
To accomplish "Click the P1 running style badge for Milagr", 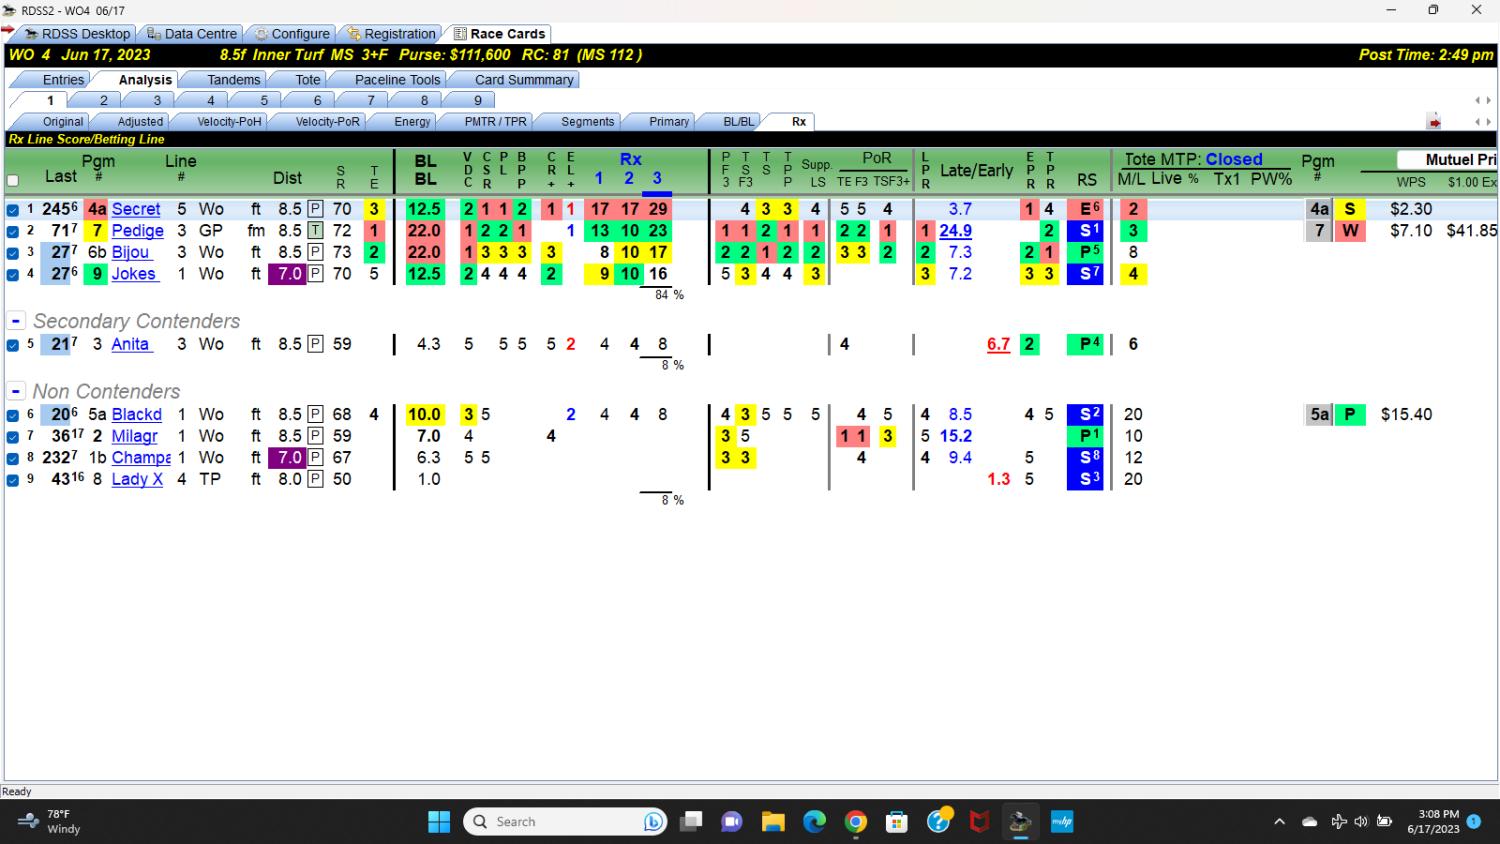I will [1084, 436].
